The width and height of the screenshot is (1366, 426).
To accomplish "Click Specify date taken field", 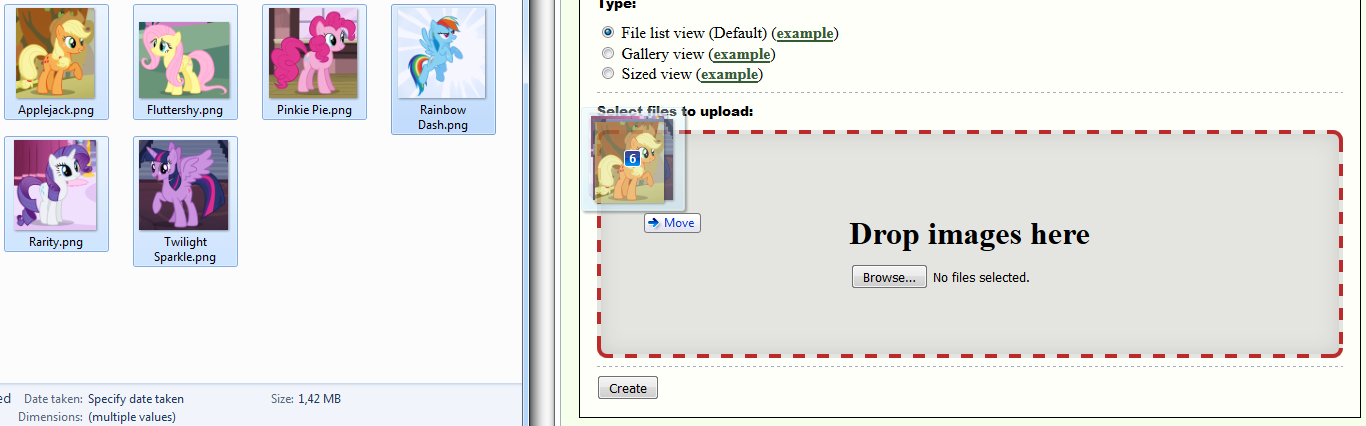I will click(136, 398).
